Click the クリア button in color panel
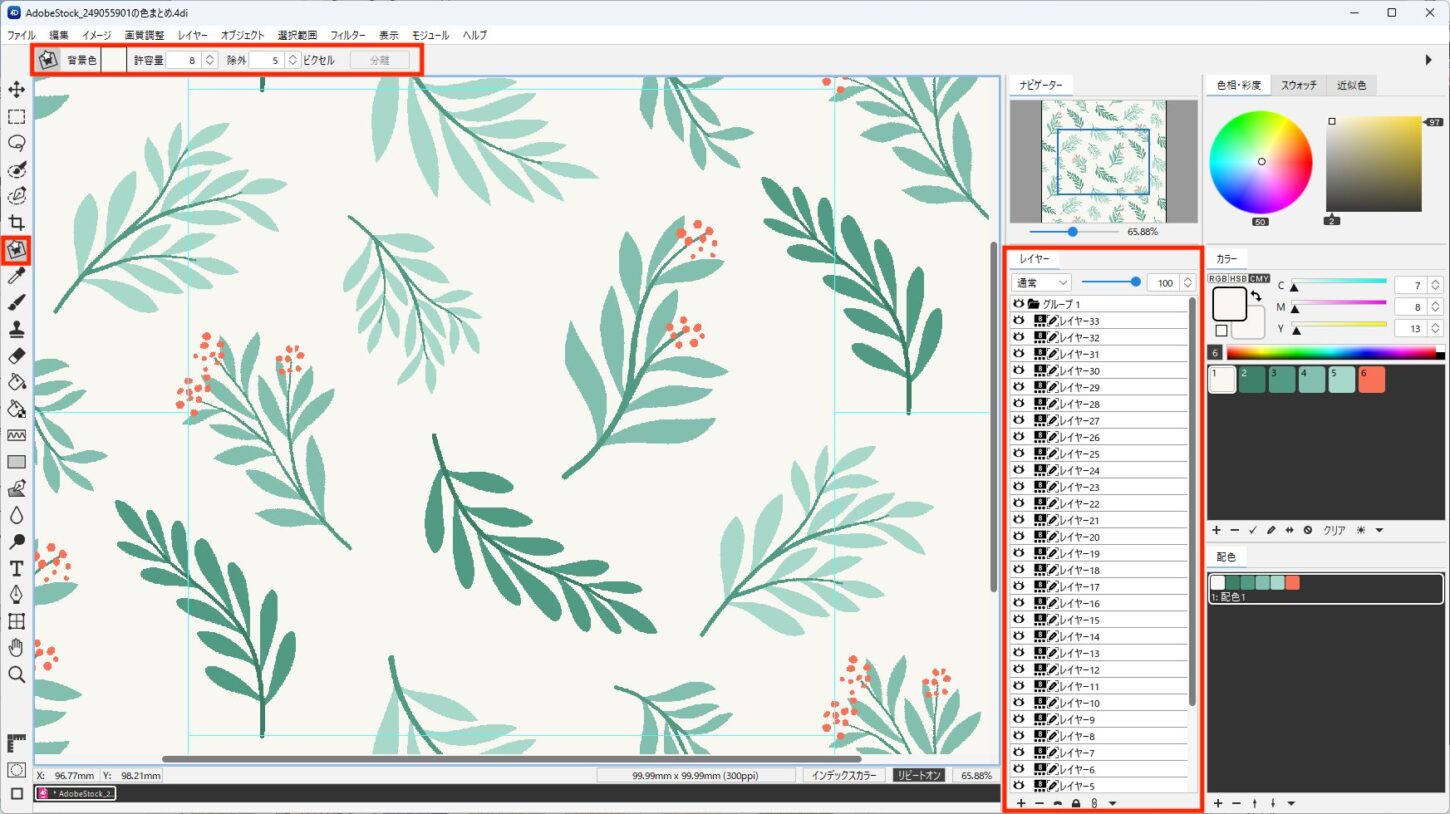This screenshot has width=1450, height=814. tap(1334, 530)
